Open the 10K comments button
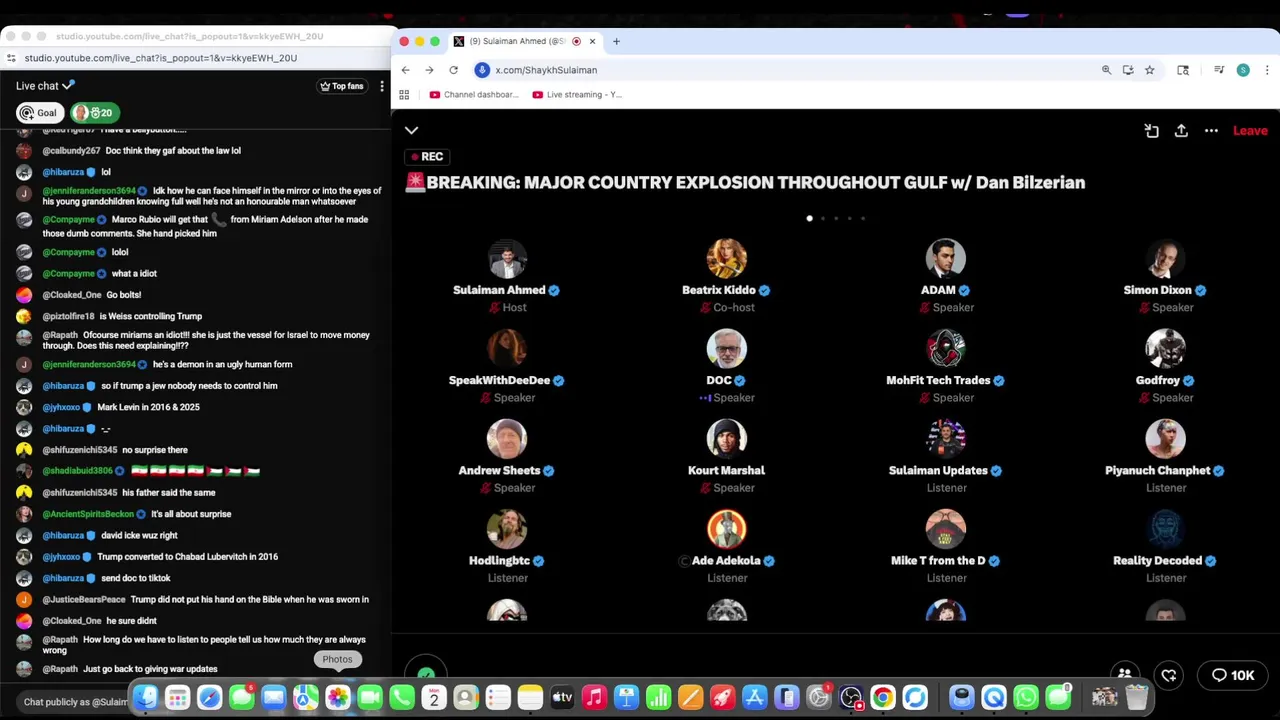The width and height of the screenshot is (1280, 720). coord(1233,676)
